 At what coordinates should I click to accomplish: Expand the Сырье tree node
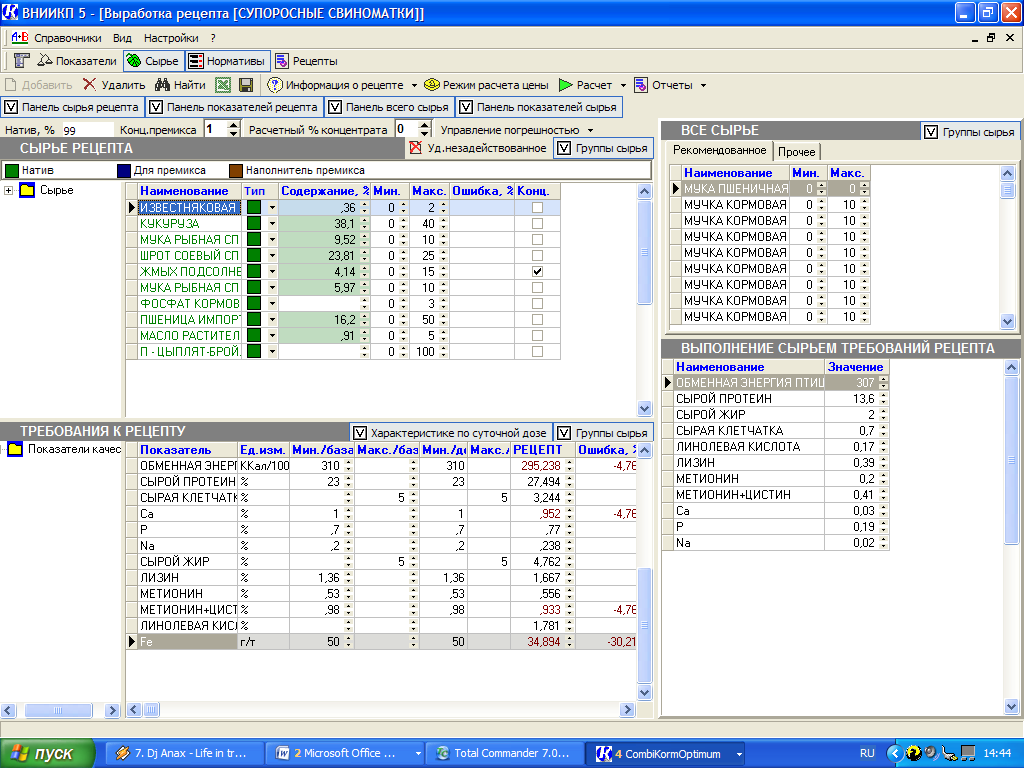[9, 191]
